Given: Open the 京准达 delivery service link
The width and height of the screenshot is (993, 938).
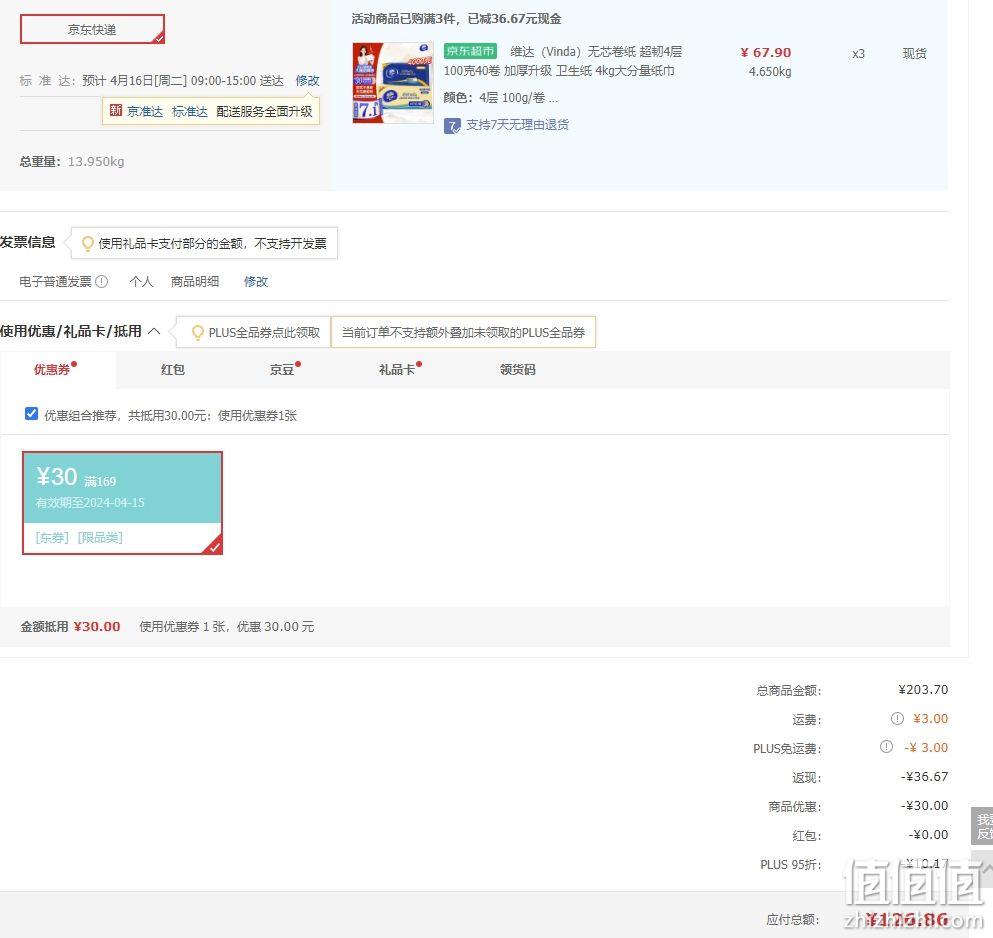Looking at the screenshot, I should [145, 111].
